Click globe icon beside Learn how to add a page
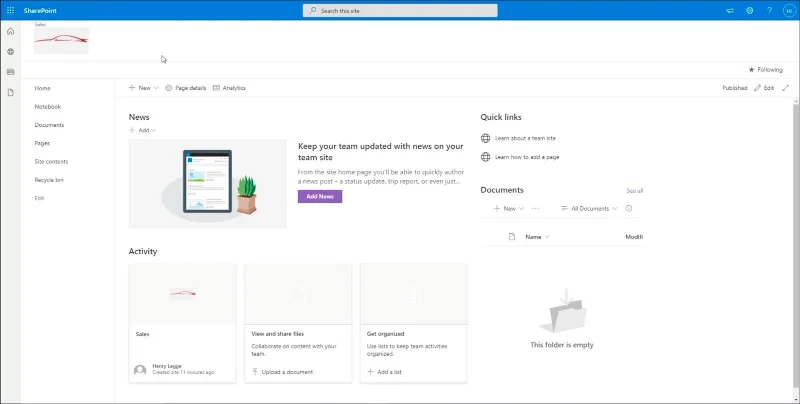The image size is (800, 404). [486, 157]
